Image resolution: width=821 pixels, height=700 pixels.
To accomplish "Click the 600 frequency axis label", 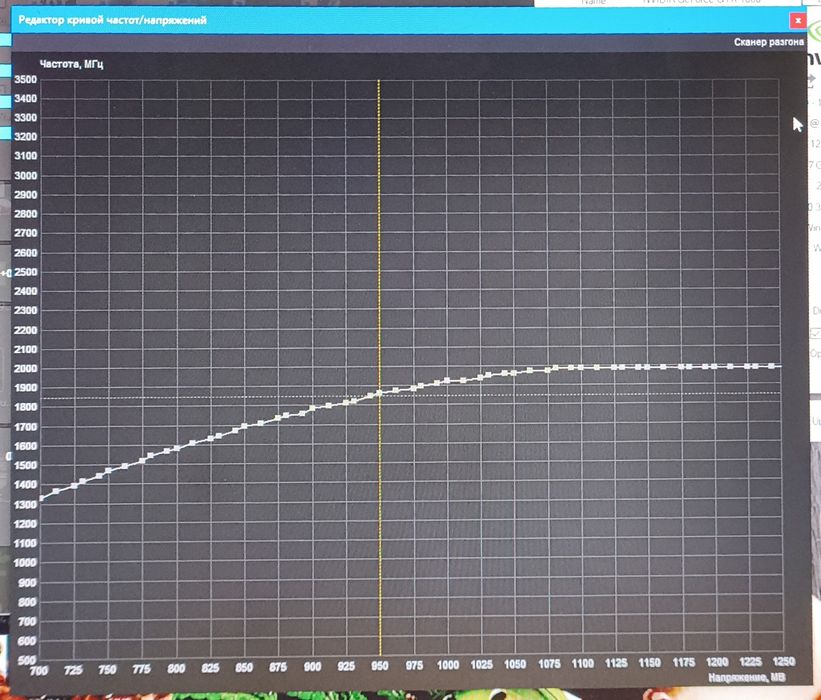I will [27, 641].
